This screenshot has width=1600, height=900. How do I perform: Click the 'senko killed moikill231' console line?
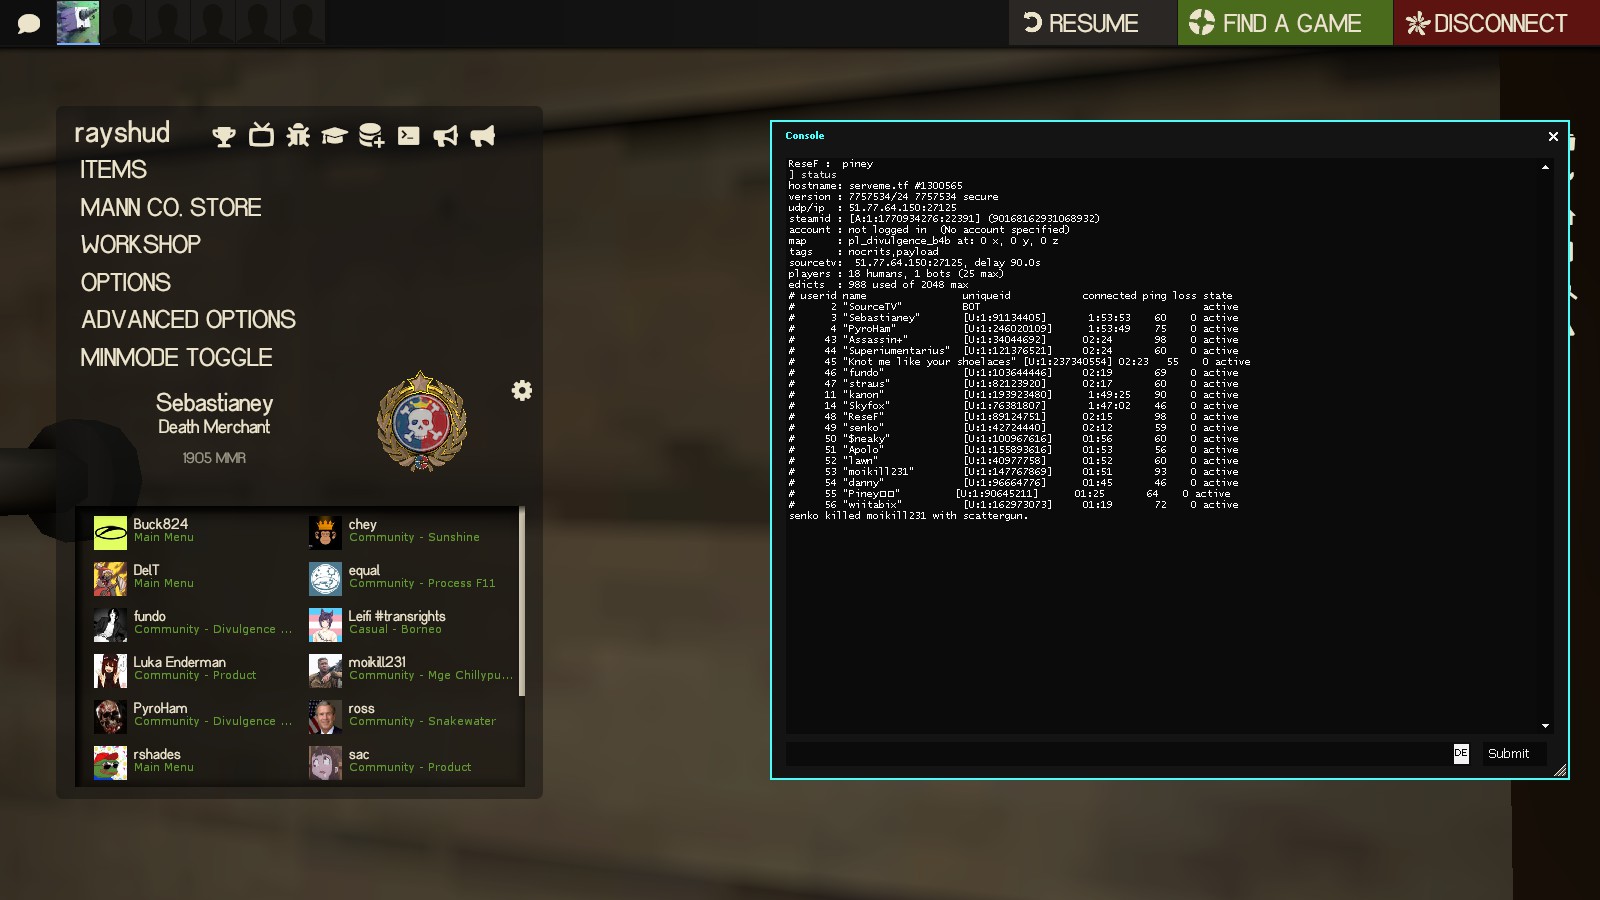click(908, 516)
